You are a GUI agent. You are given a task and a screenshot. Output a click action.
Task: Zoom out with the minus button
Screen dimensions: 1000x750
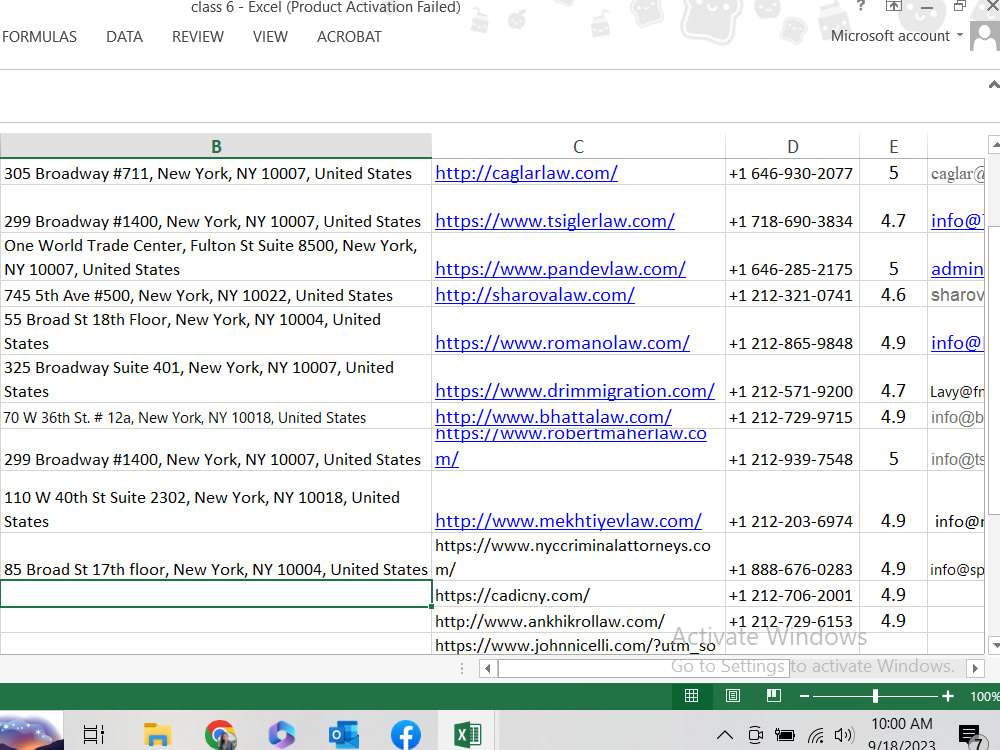pyautogui.click(x=804, y=696)
